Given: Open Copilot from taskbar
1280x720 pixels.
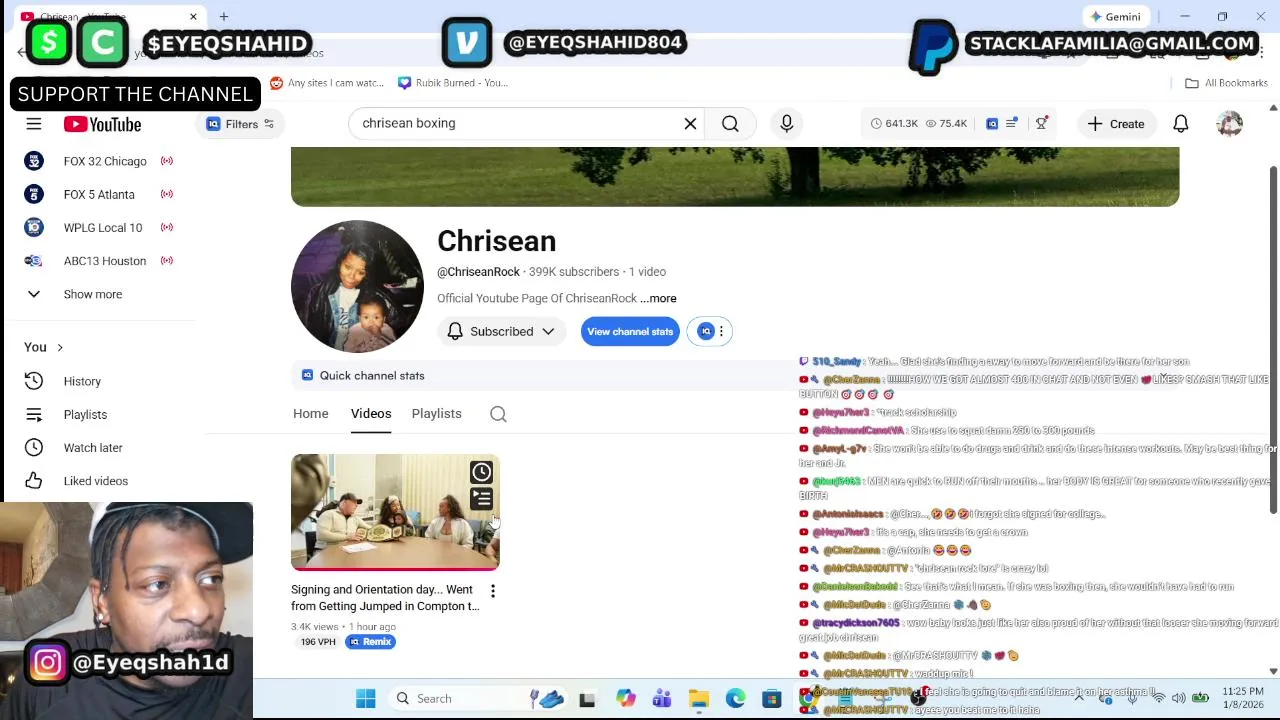Looking at the screenshot, I should click(625, 698).
